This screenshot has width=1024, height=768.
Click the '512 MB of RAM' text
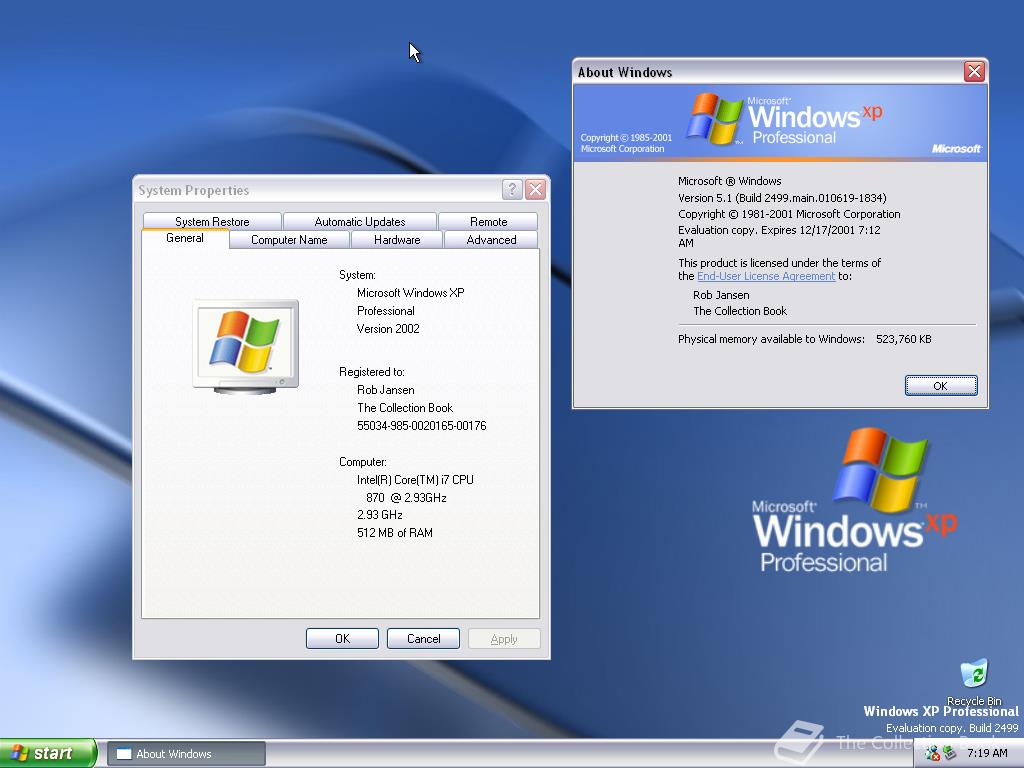point(395,533)
